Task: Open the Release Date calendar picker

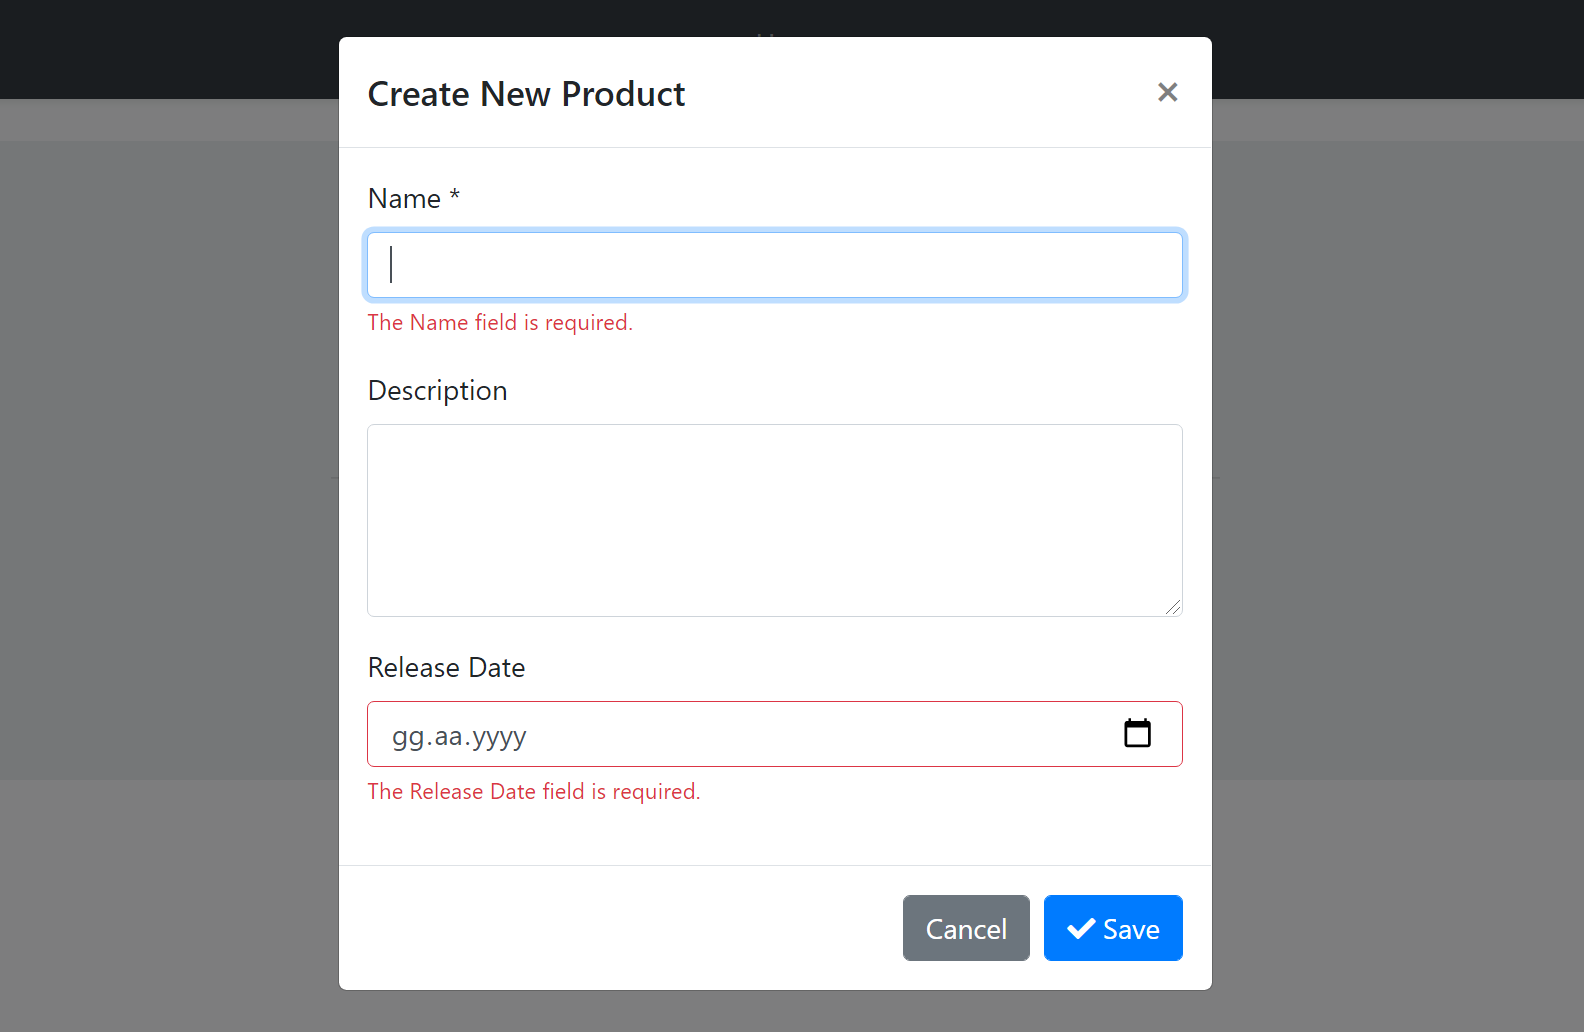Action: [1137, 734]
